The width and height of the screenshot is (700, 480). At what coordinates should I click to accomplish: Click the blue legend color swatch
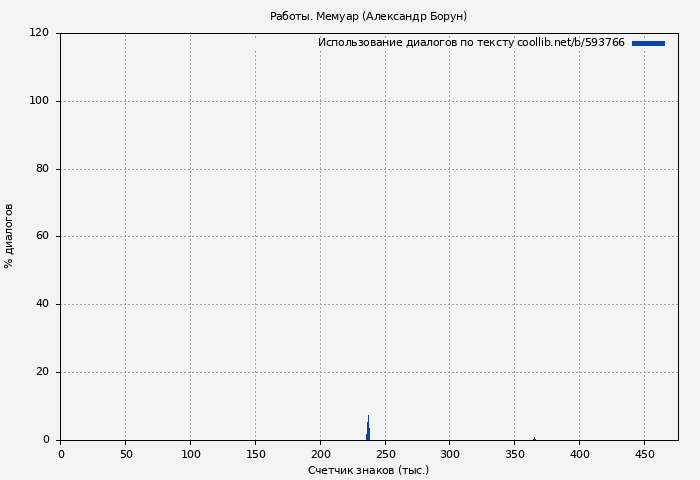[x=648, y=43]
